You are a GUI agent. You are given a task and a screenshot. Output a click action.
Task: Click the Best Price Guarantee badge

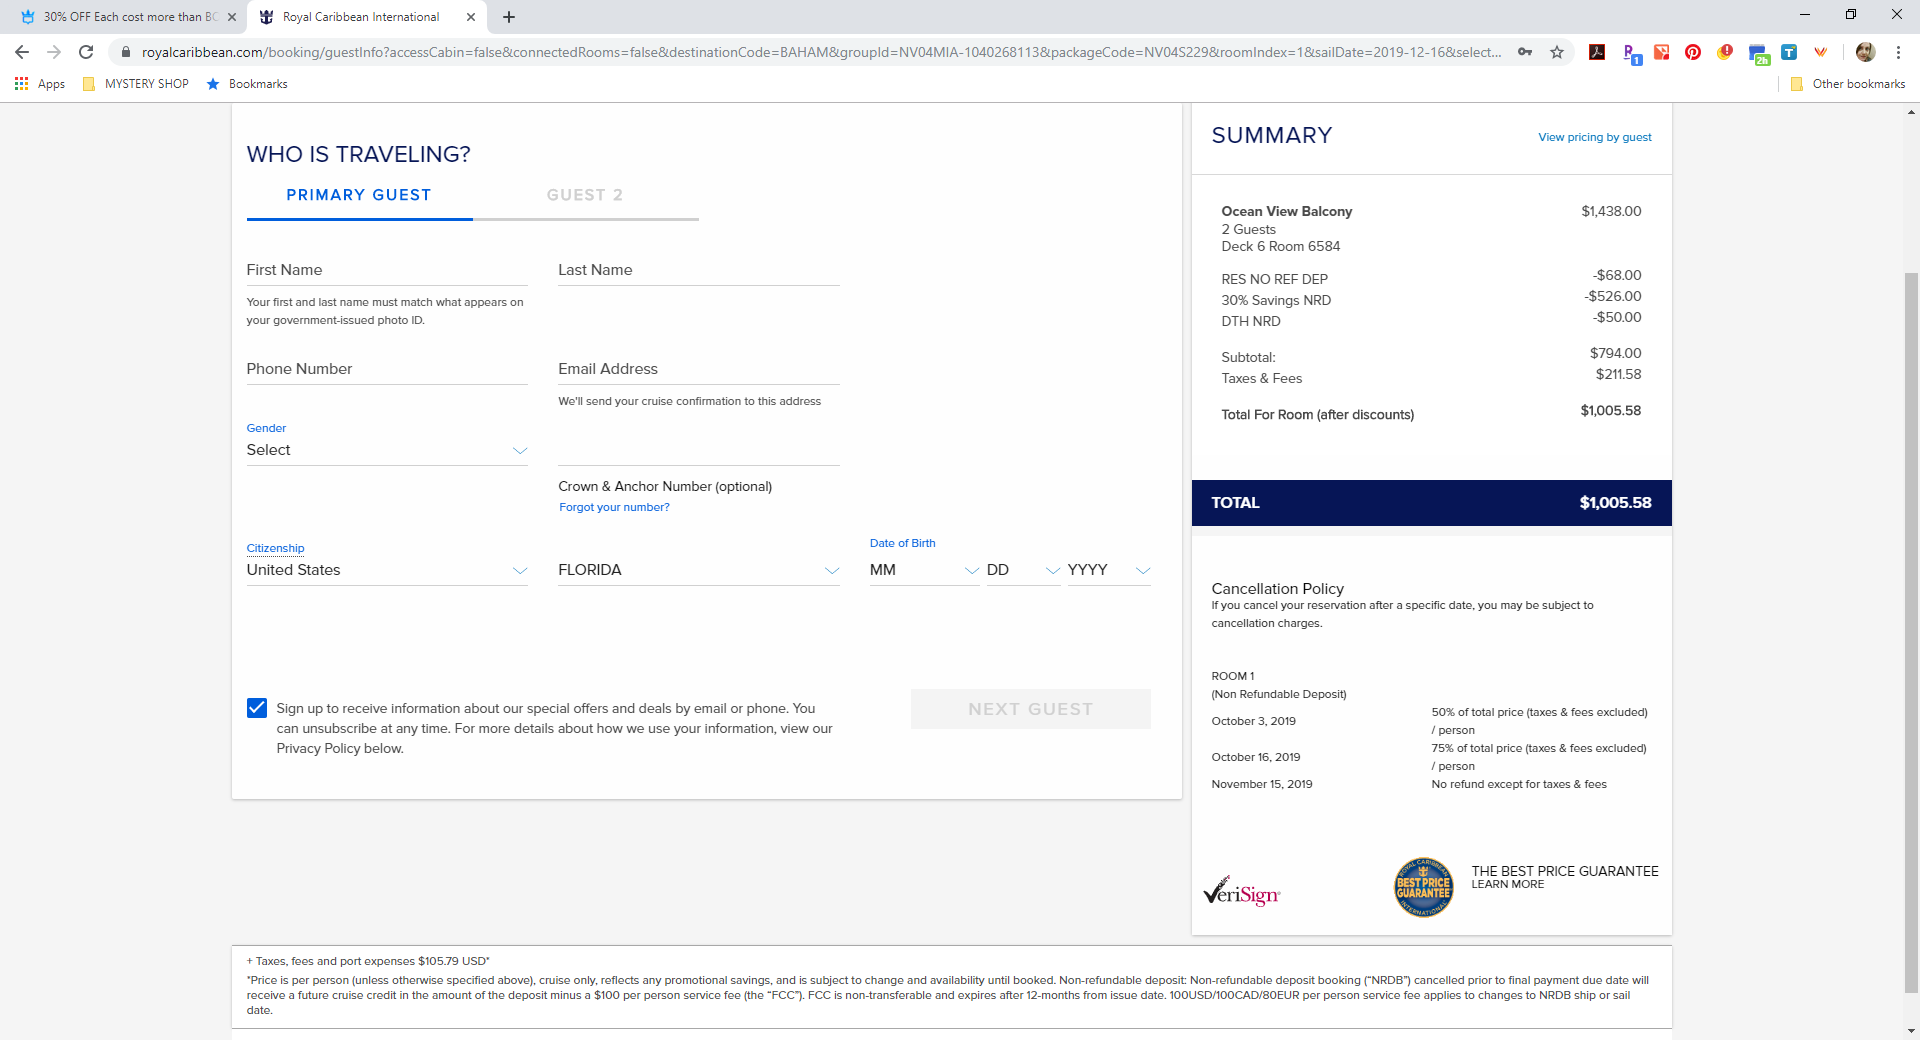click(1424, 887)
